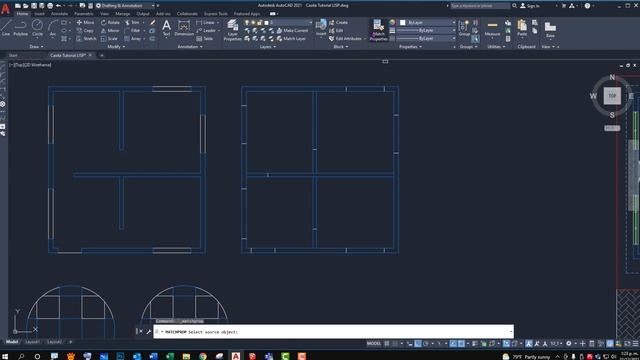
Task: Click the Trim tool
Action: tap(132, 22)
